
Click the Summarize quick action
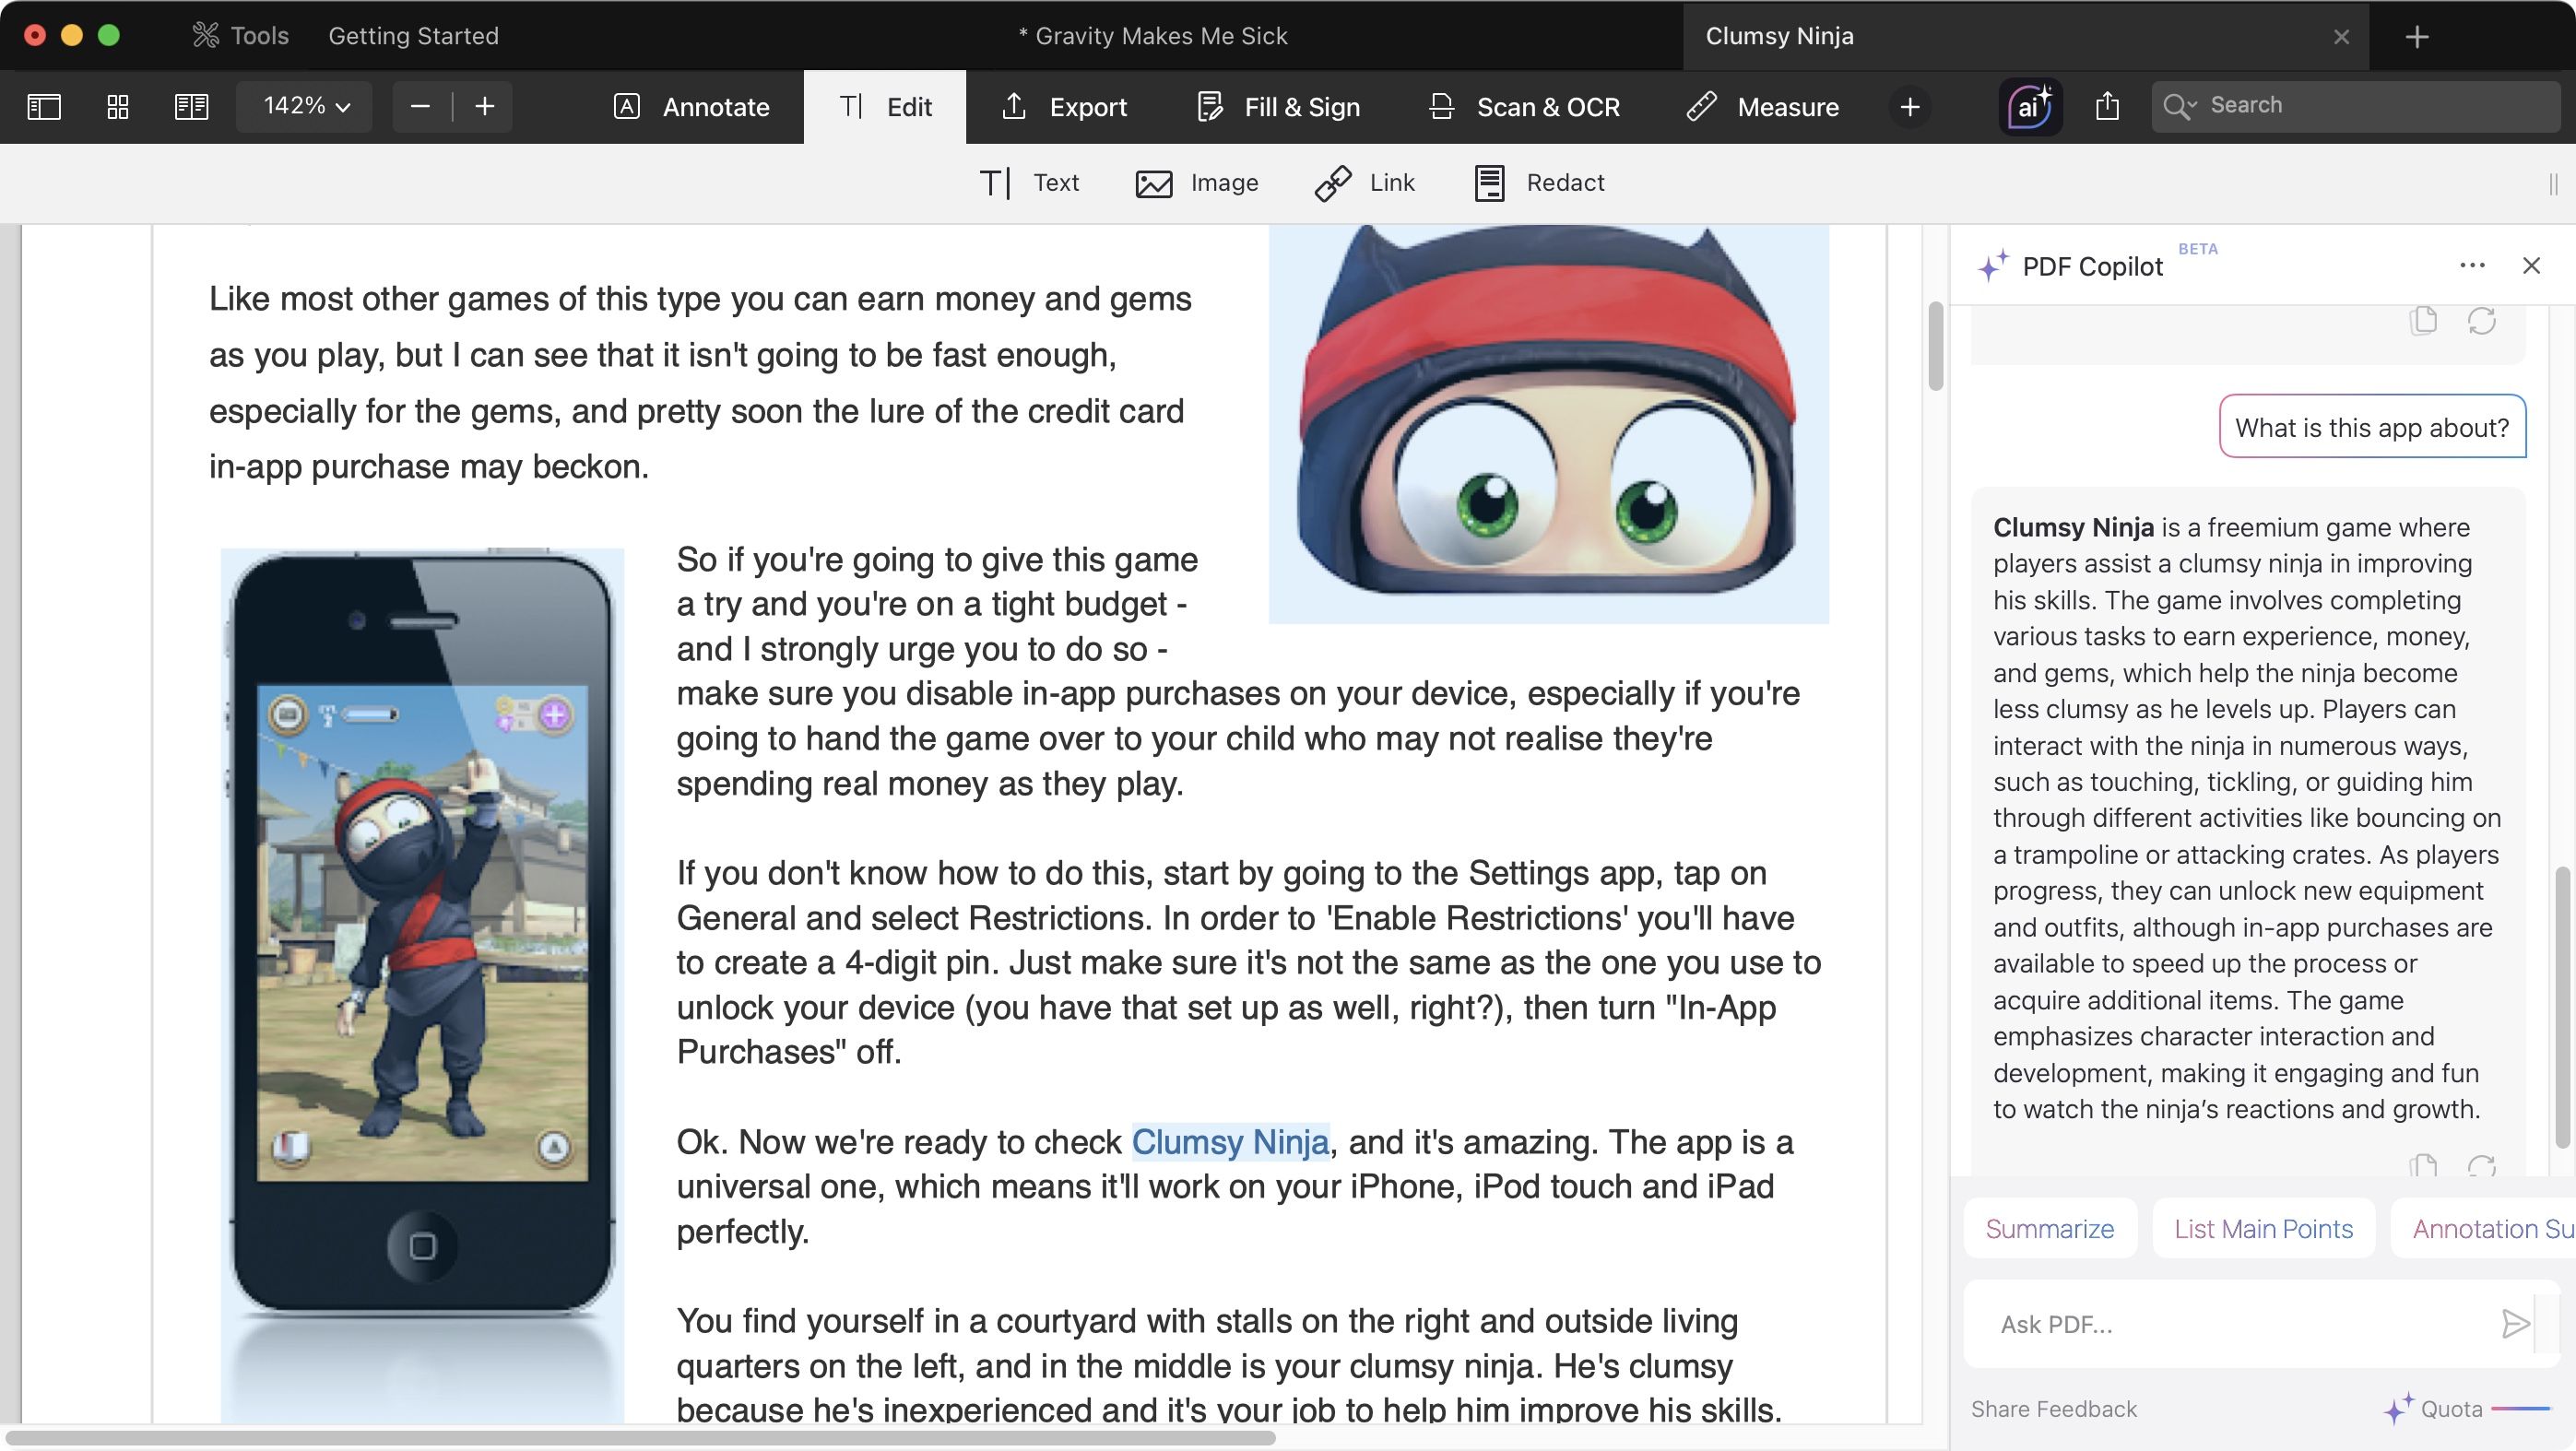pos(2050,1228)
